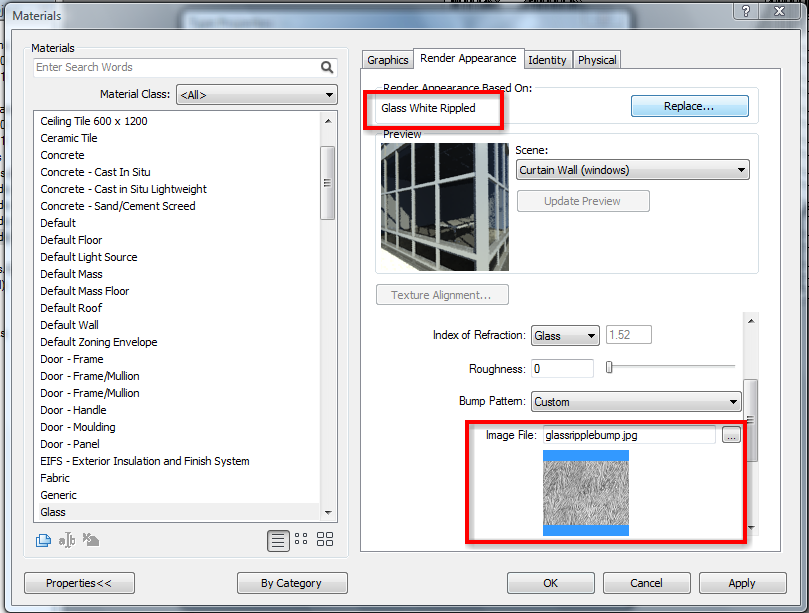Open the Scene dropdown
Viewport: 809px width, 613px height.
pos(633,170)
